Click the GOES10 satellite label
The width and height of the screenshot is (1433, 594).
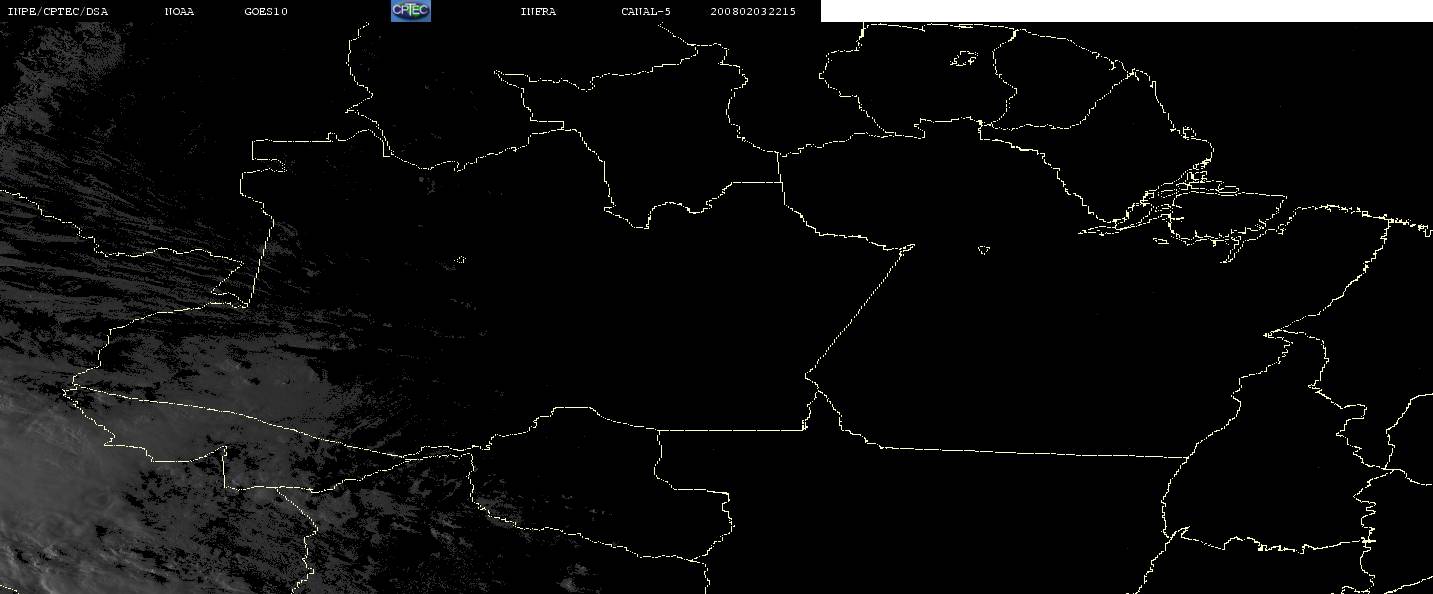tap(266, 12)
